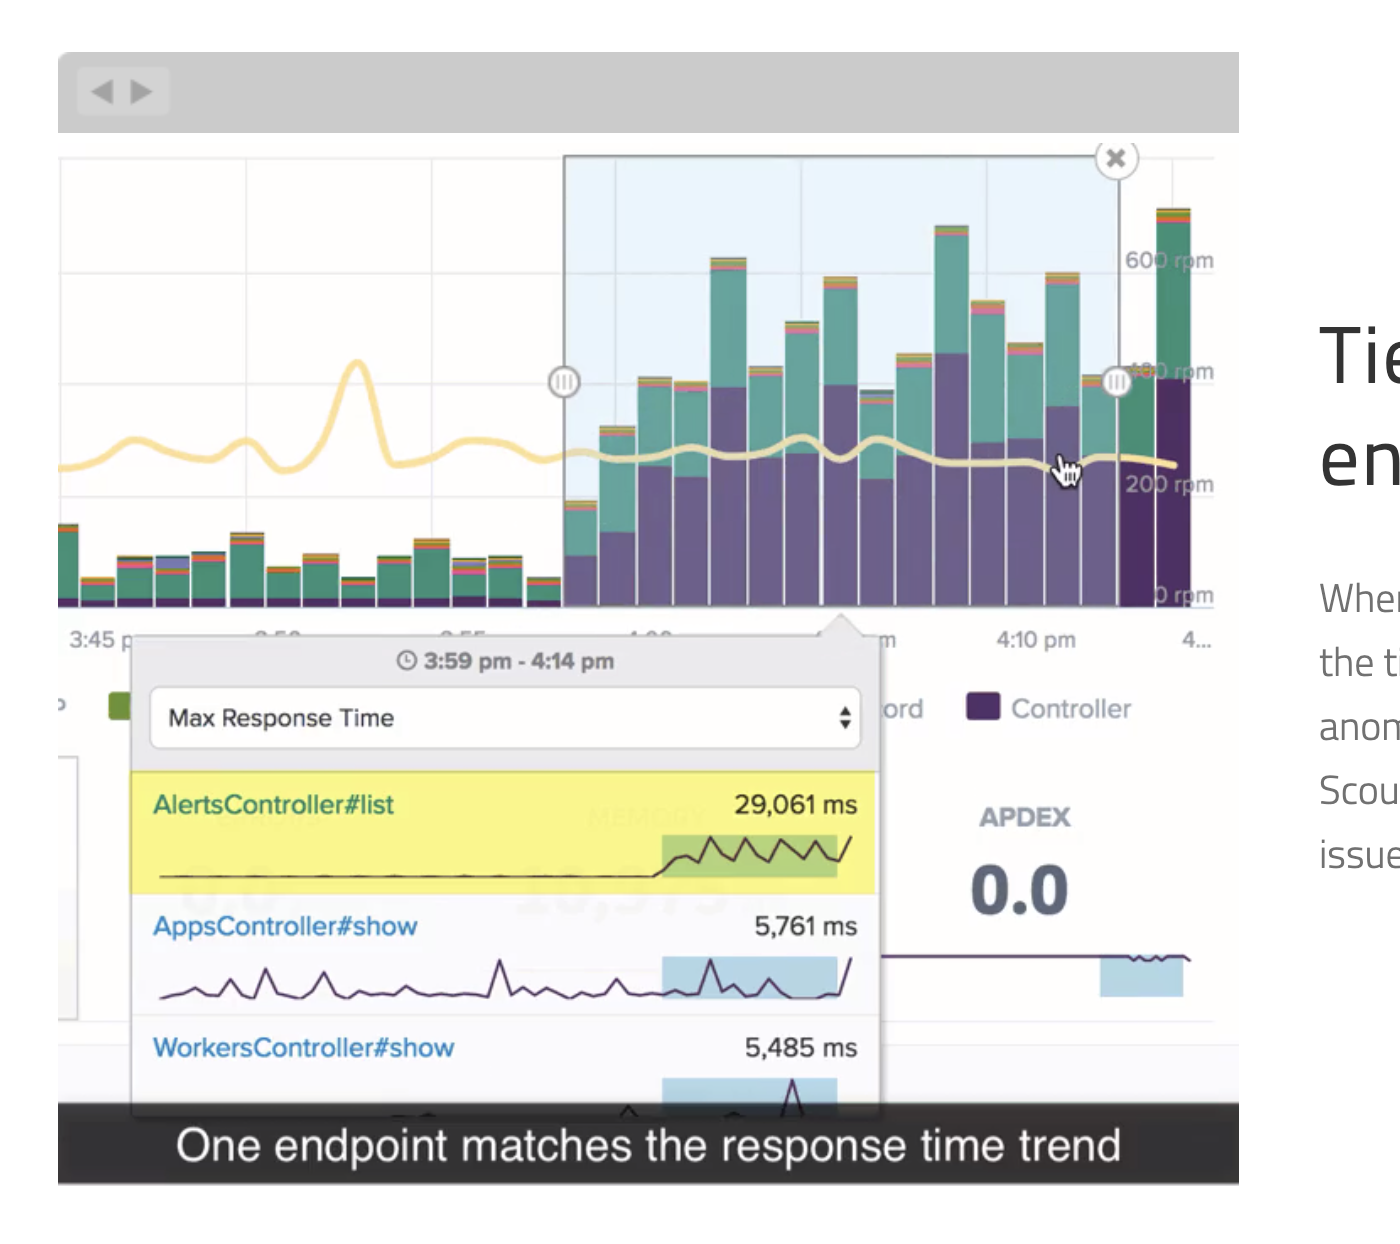Click the forward navigation arrow
Viewport: 1400px width, 1244px height.
(x=140, y=90)
